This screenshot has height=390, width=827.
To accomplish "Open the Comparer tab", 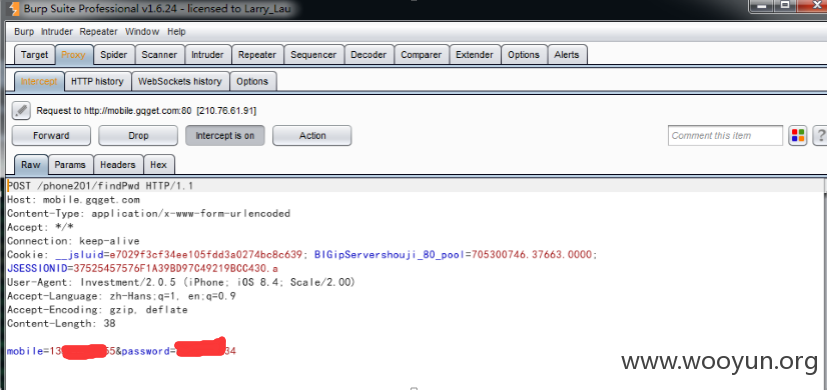I will (x=421, y=55).
